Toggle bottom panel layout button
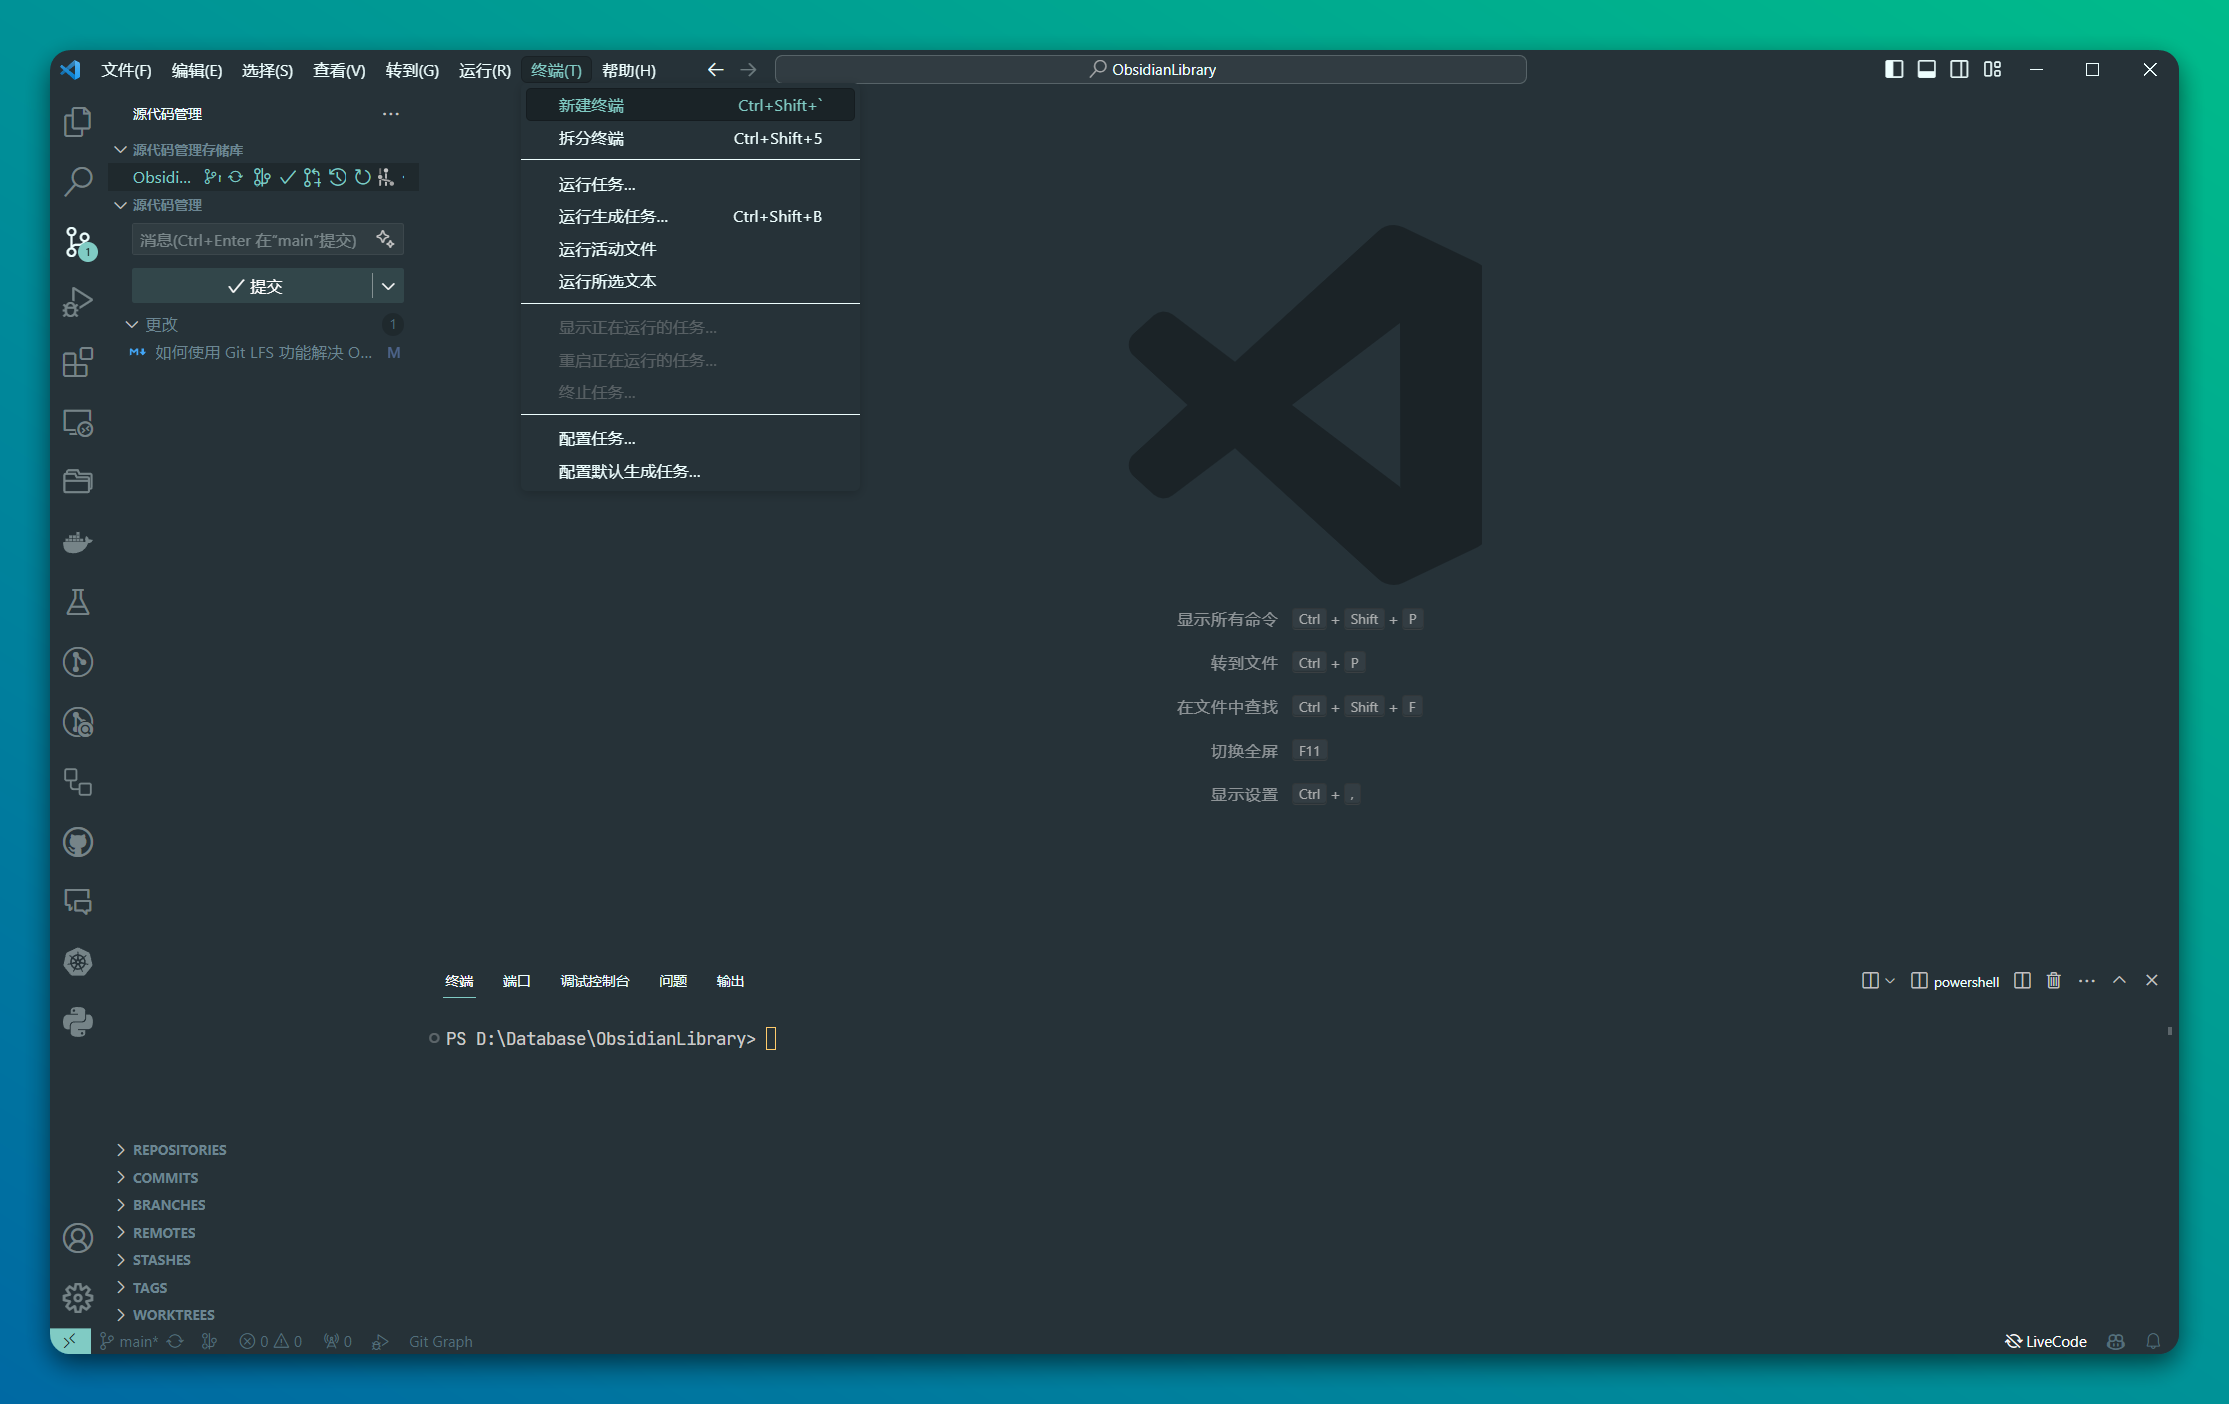Image resolution: width=2229 pixels, height=1404 pixels. pyautogui.click(x=1926, y=69)
